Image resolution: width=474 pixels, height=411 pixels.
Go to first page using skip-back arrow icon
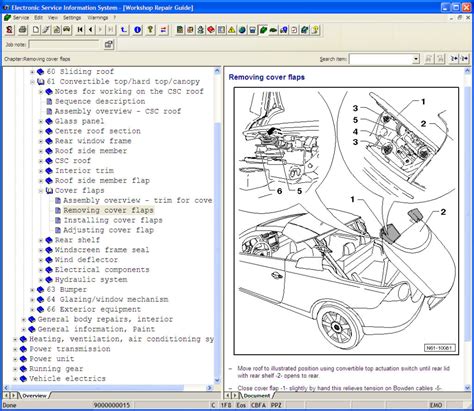[80, 30]
